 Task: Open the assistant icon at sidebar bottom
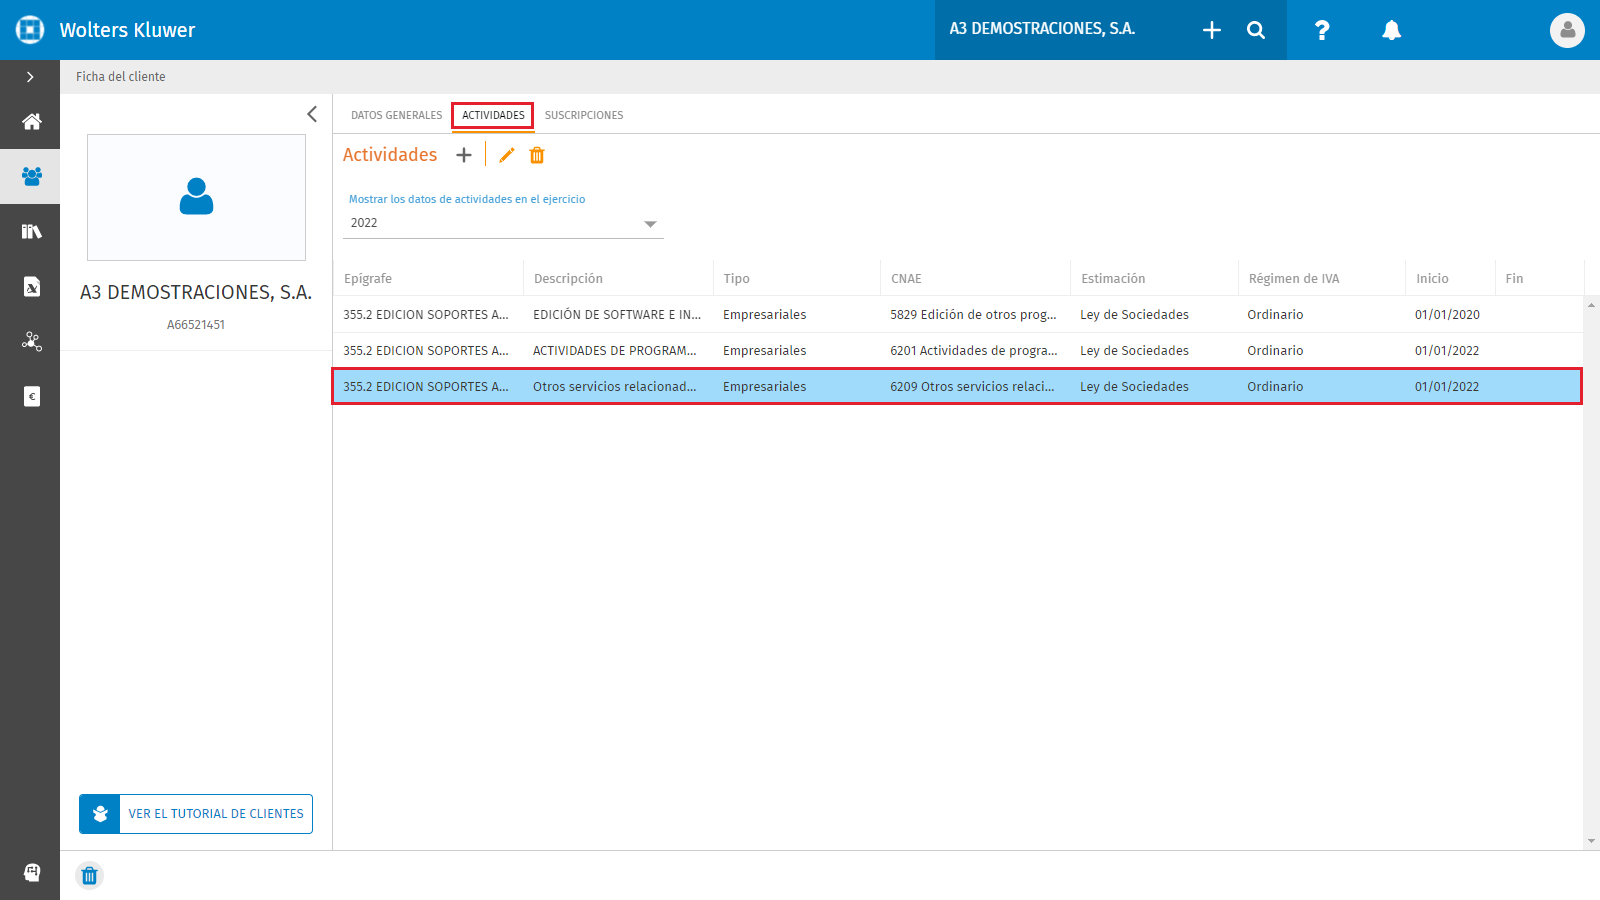pos(31,872)
